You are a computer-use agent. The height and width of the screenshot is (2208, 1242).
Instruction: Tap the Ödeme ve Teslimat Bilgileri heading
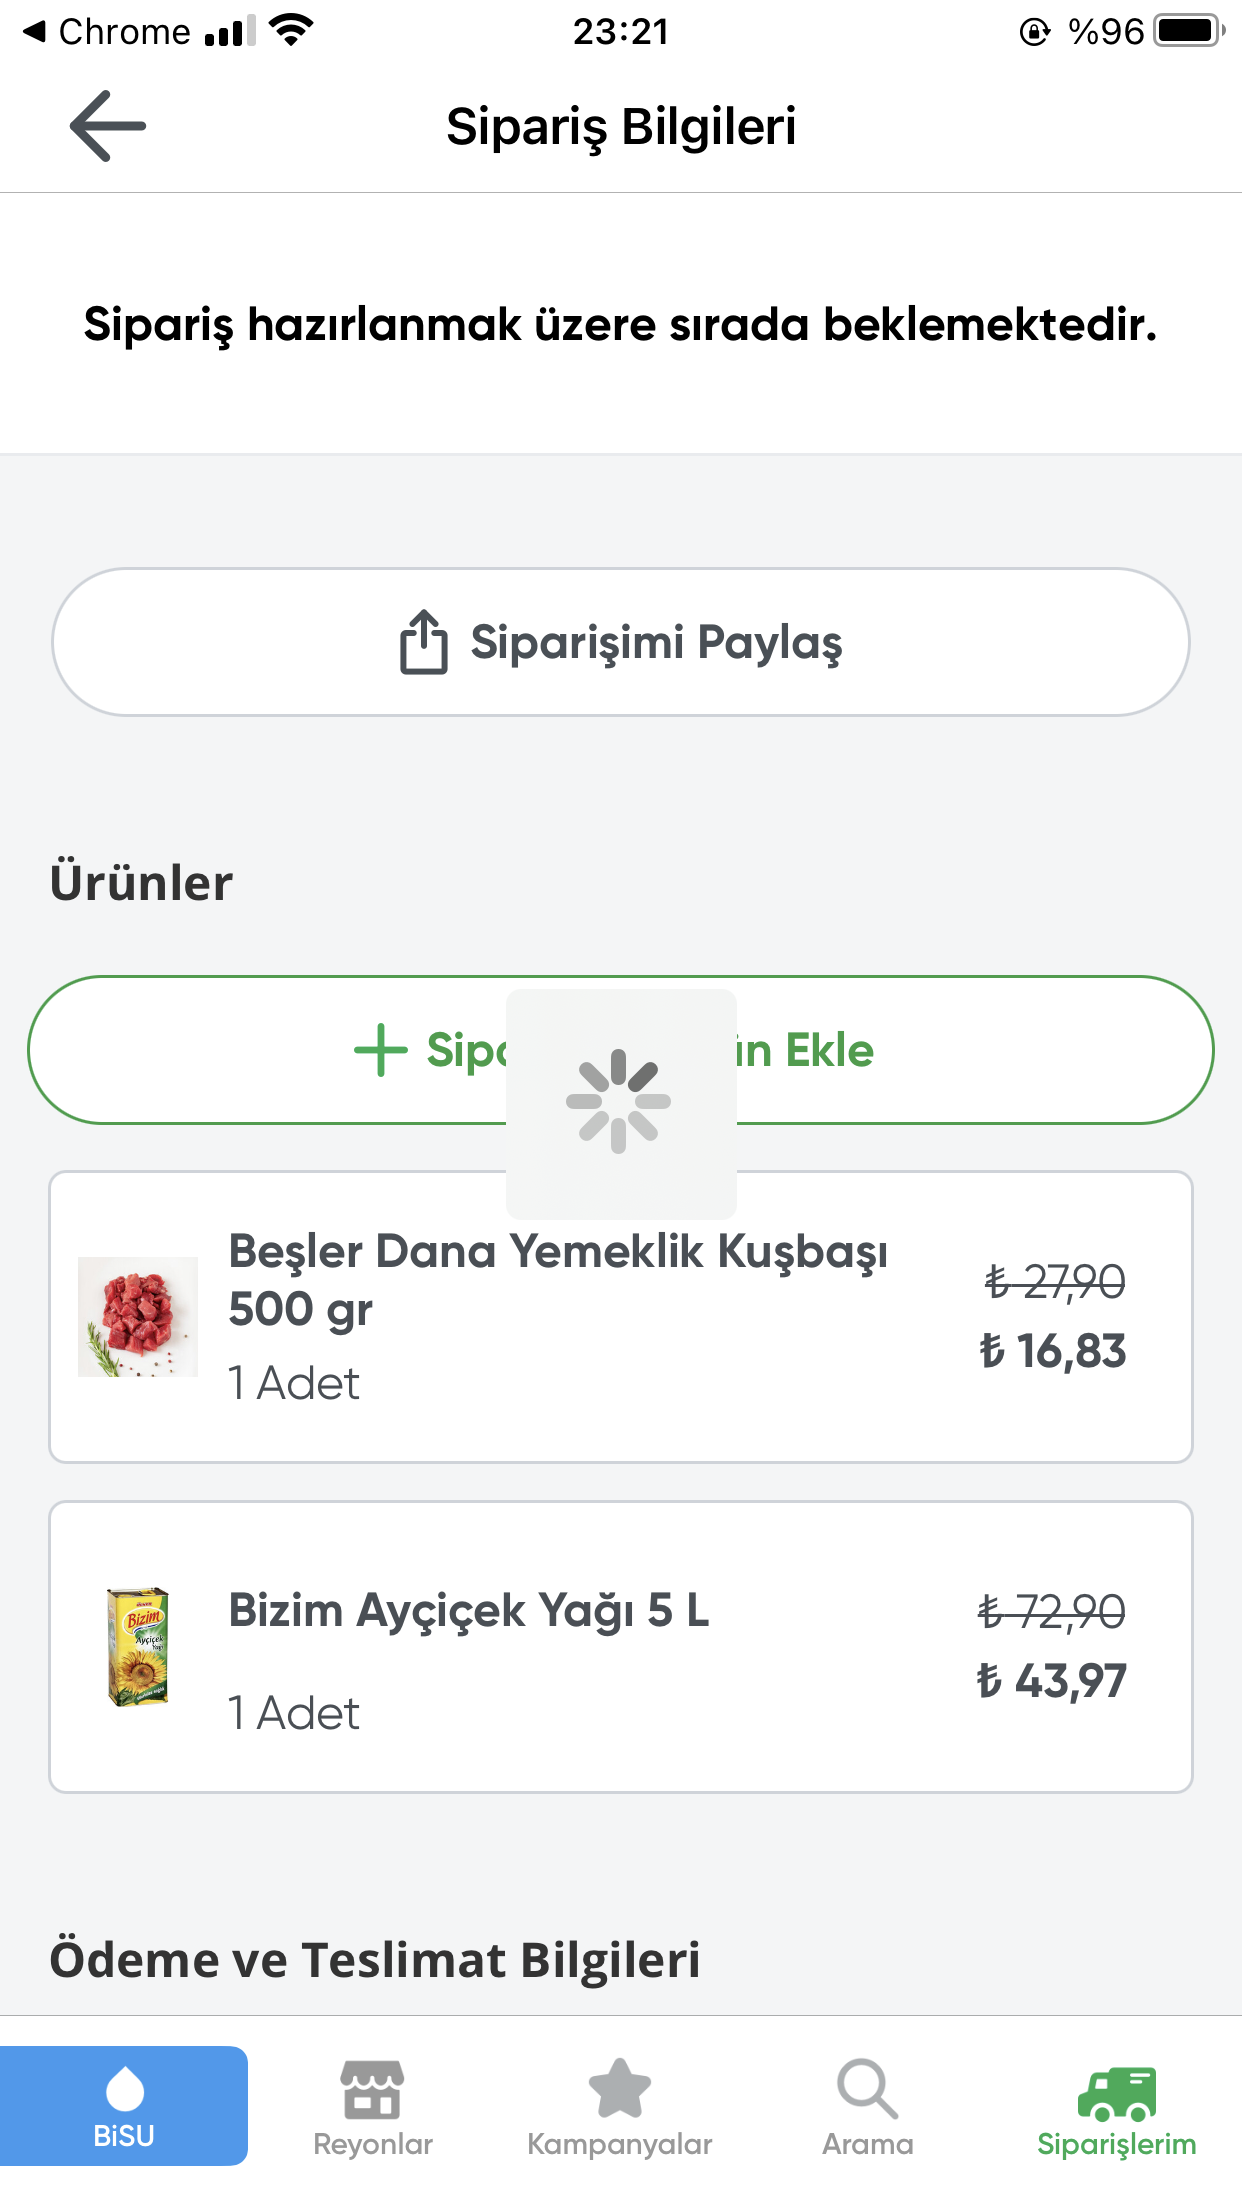point(375,1960)
